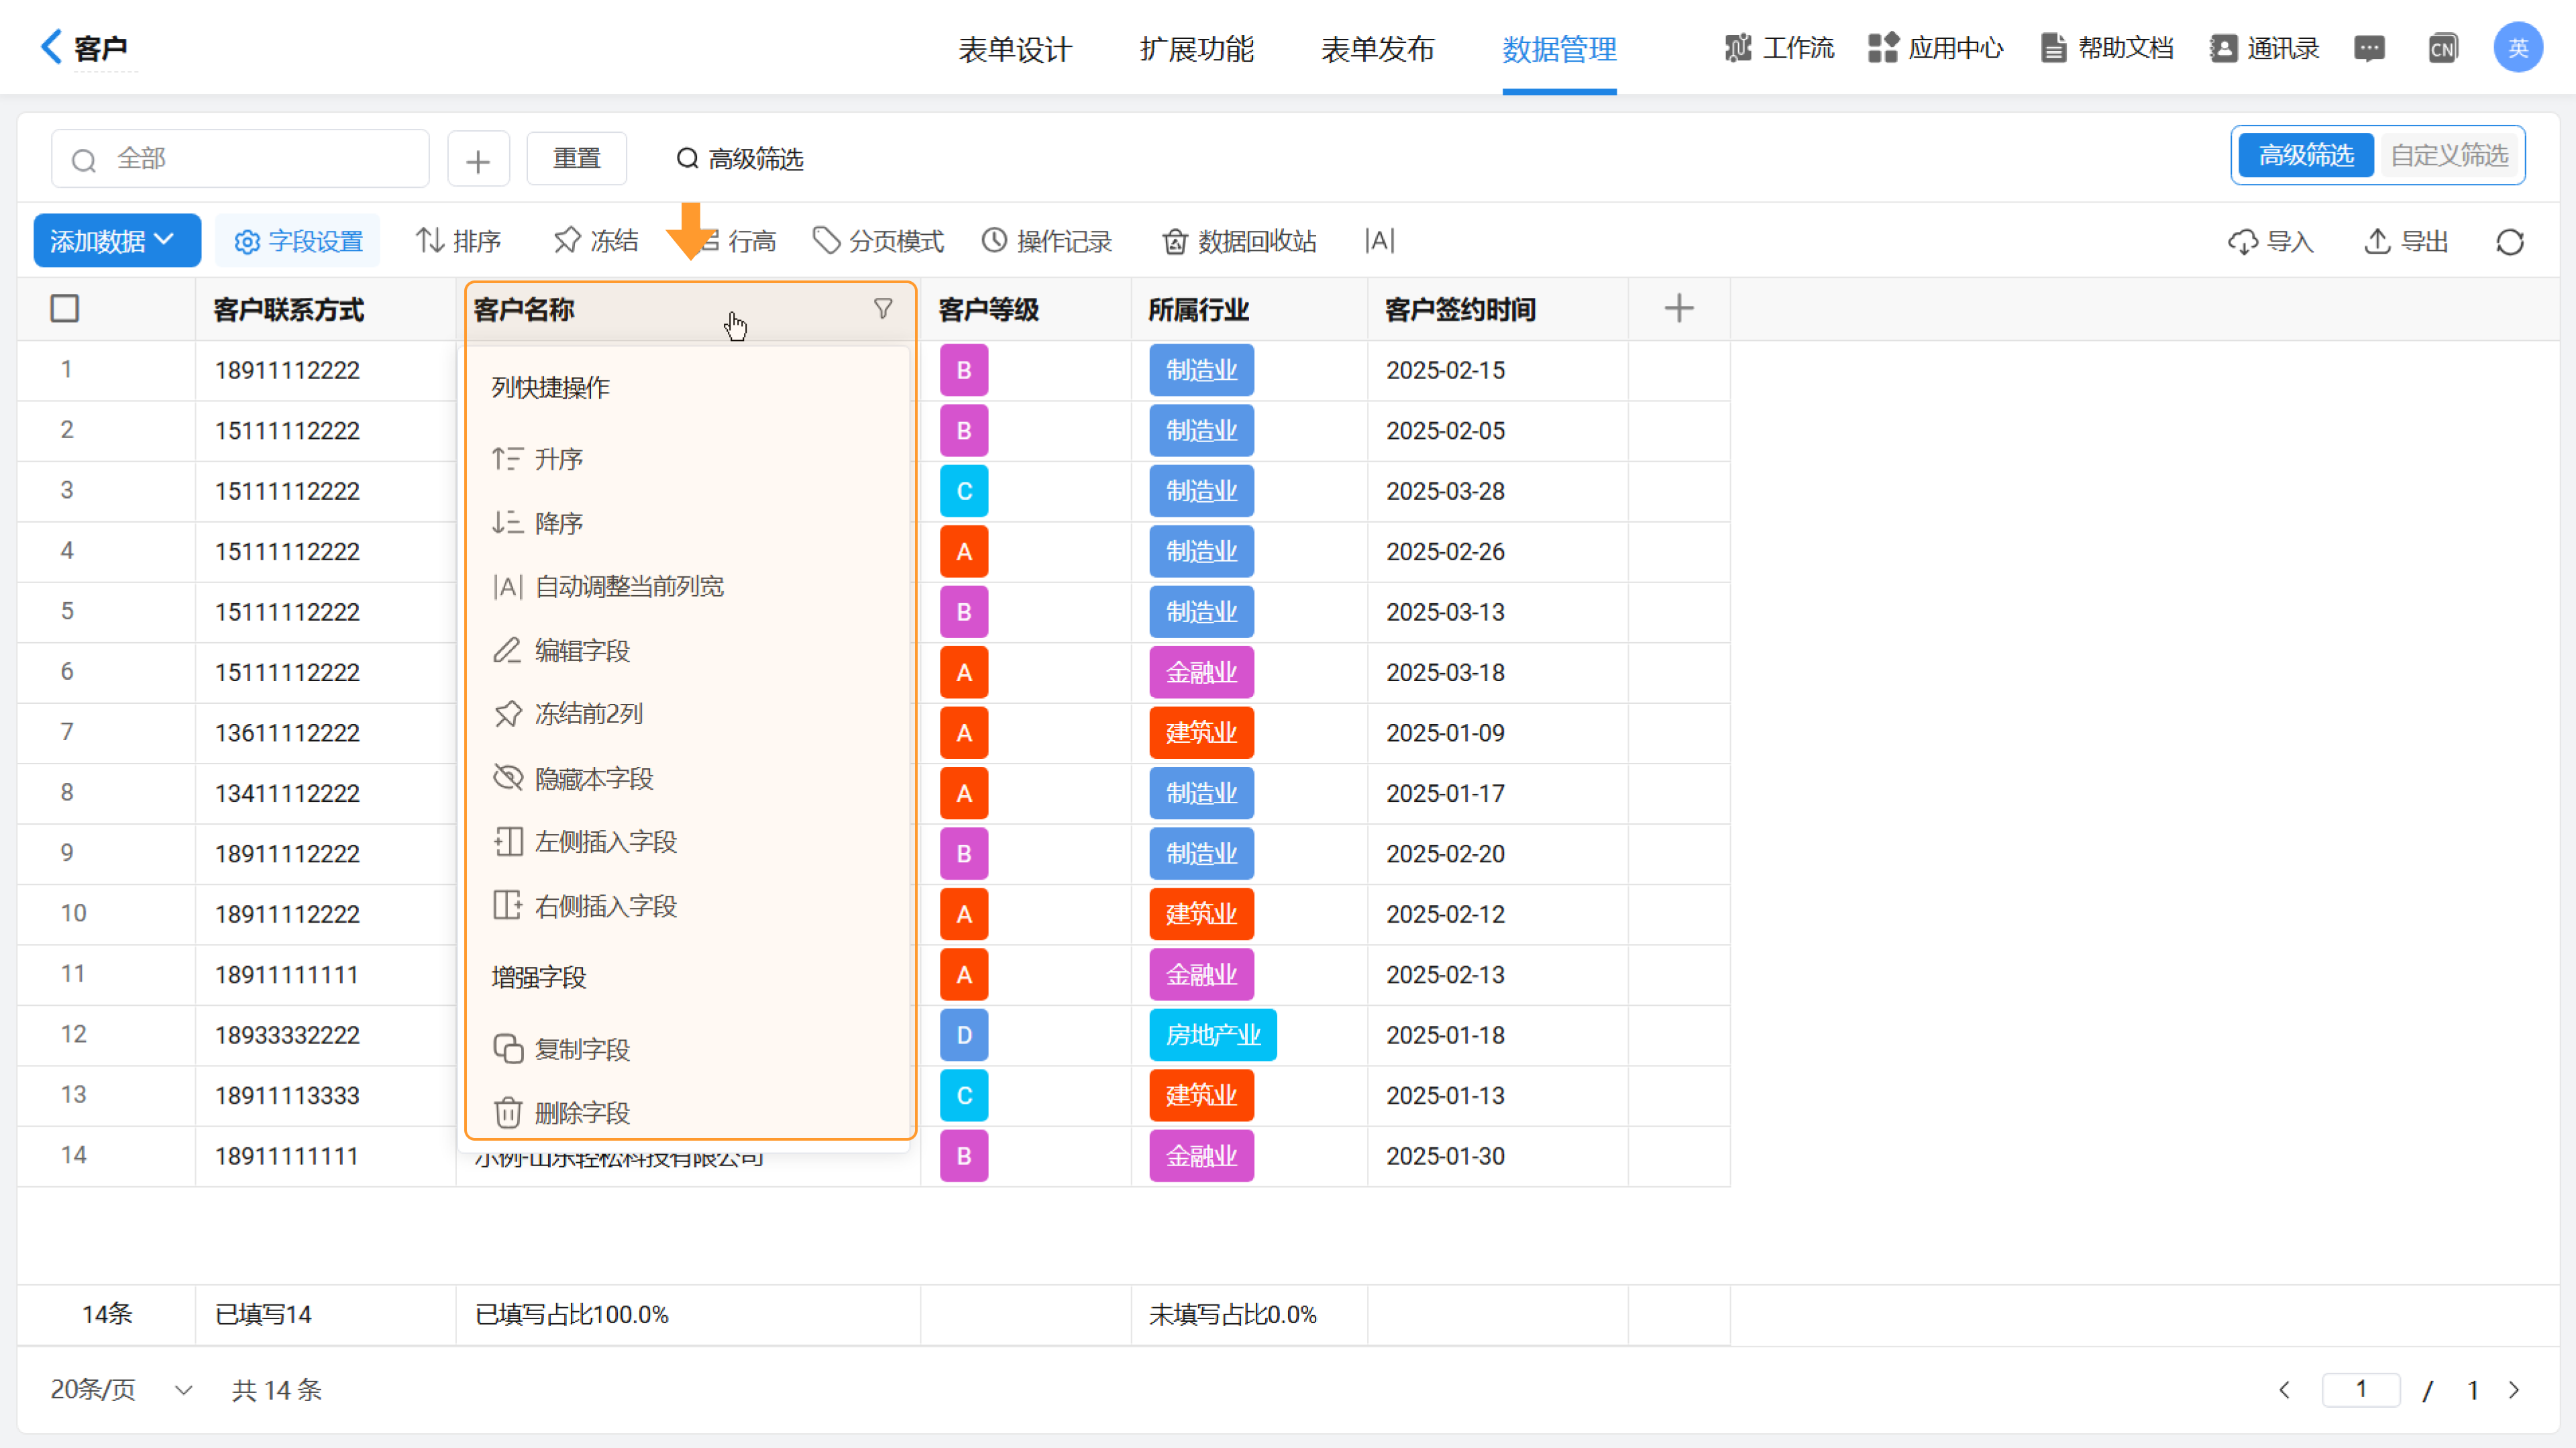The width and height of the screenshot is (2576, 1448).
Task: Click the 英 user avatar
Action: (x=2517, y=47)
